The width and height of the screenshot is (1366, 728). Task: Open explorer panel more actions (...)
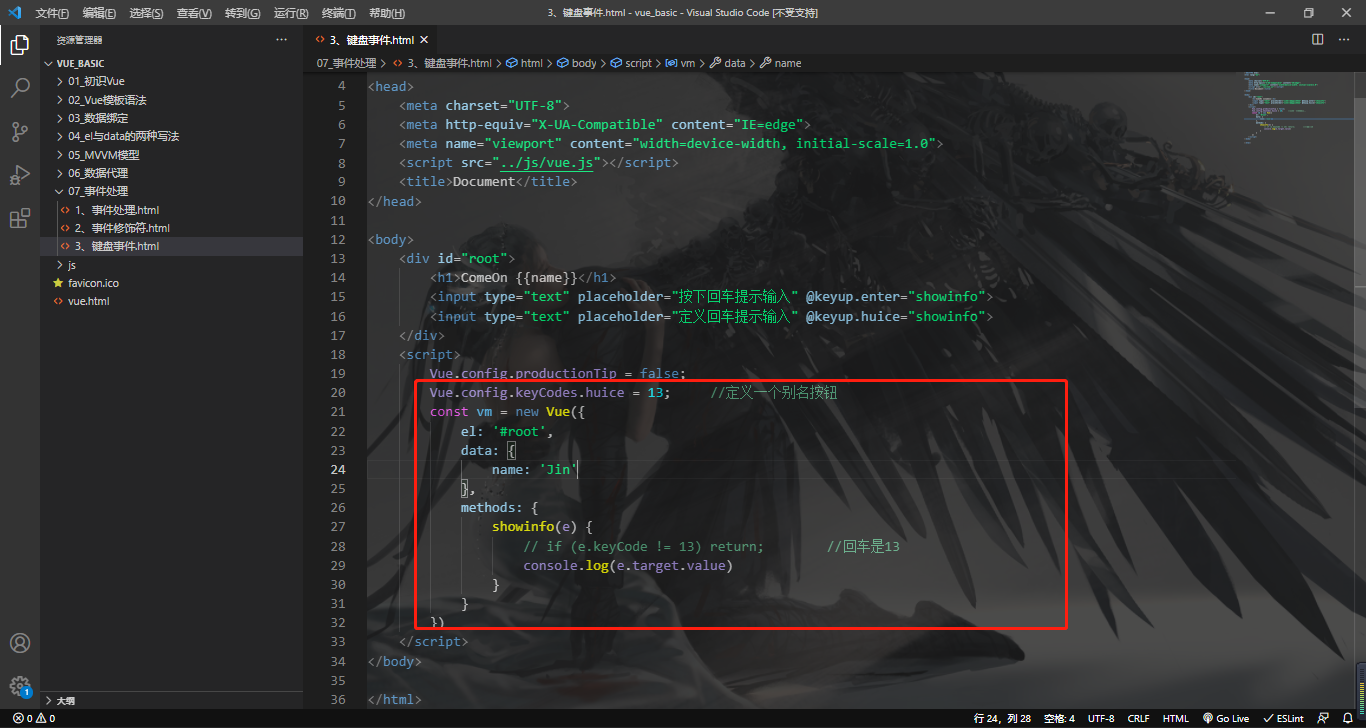click(x=282, y=40)
